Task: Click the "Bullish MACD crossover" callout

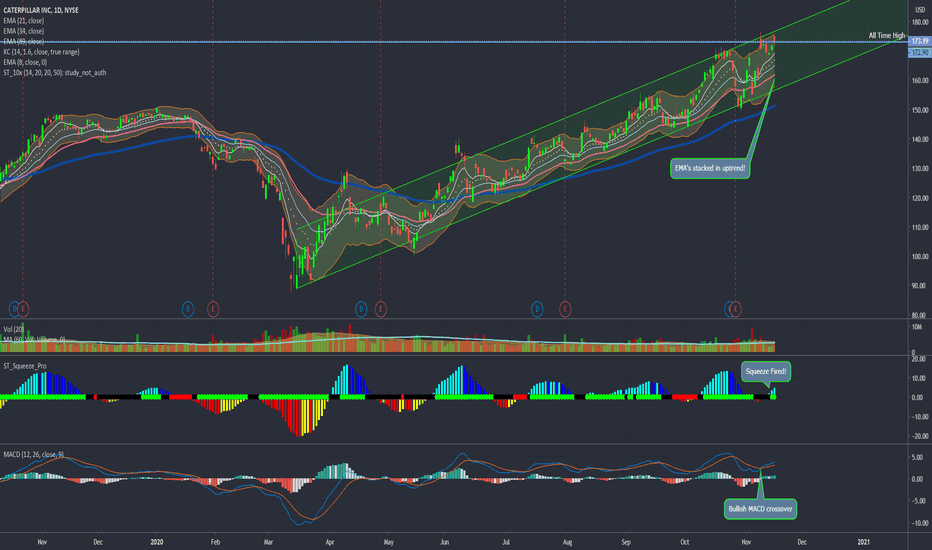Action: (x=760, y=509)
